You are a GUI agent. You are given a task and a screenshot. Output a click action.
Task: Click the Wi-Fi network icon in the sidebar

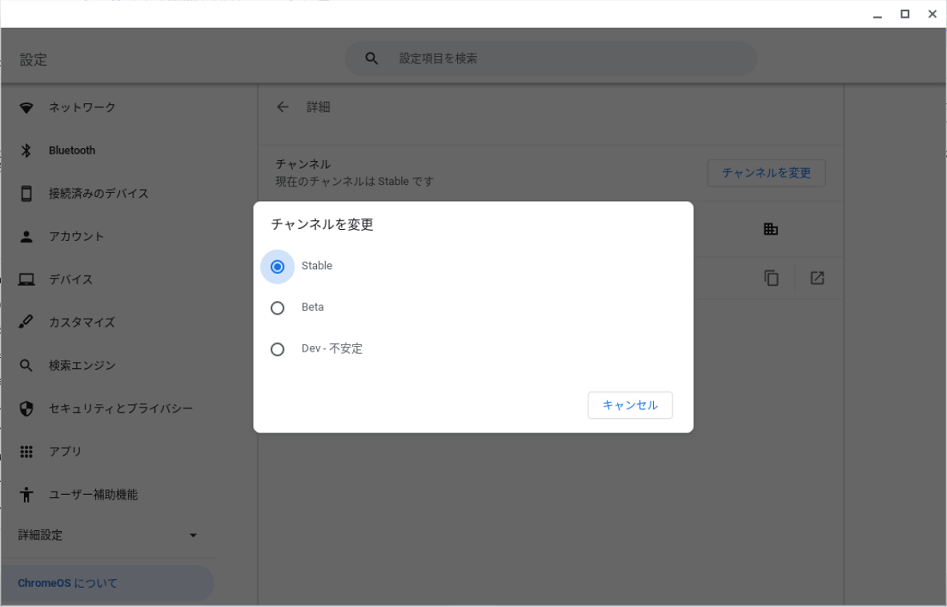[x=26, y=108]
